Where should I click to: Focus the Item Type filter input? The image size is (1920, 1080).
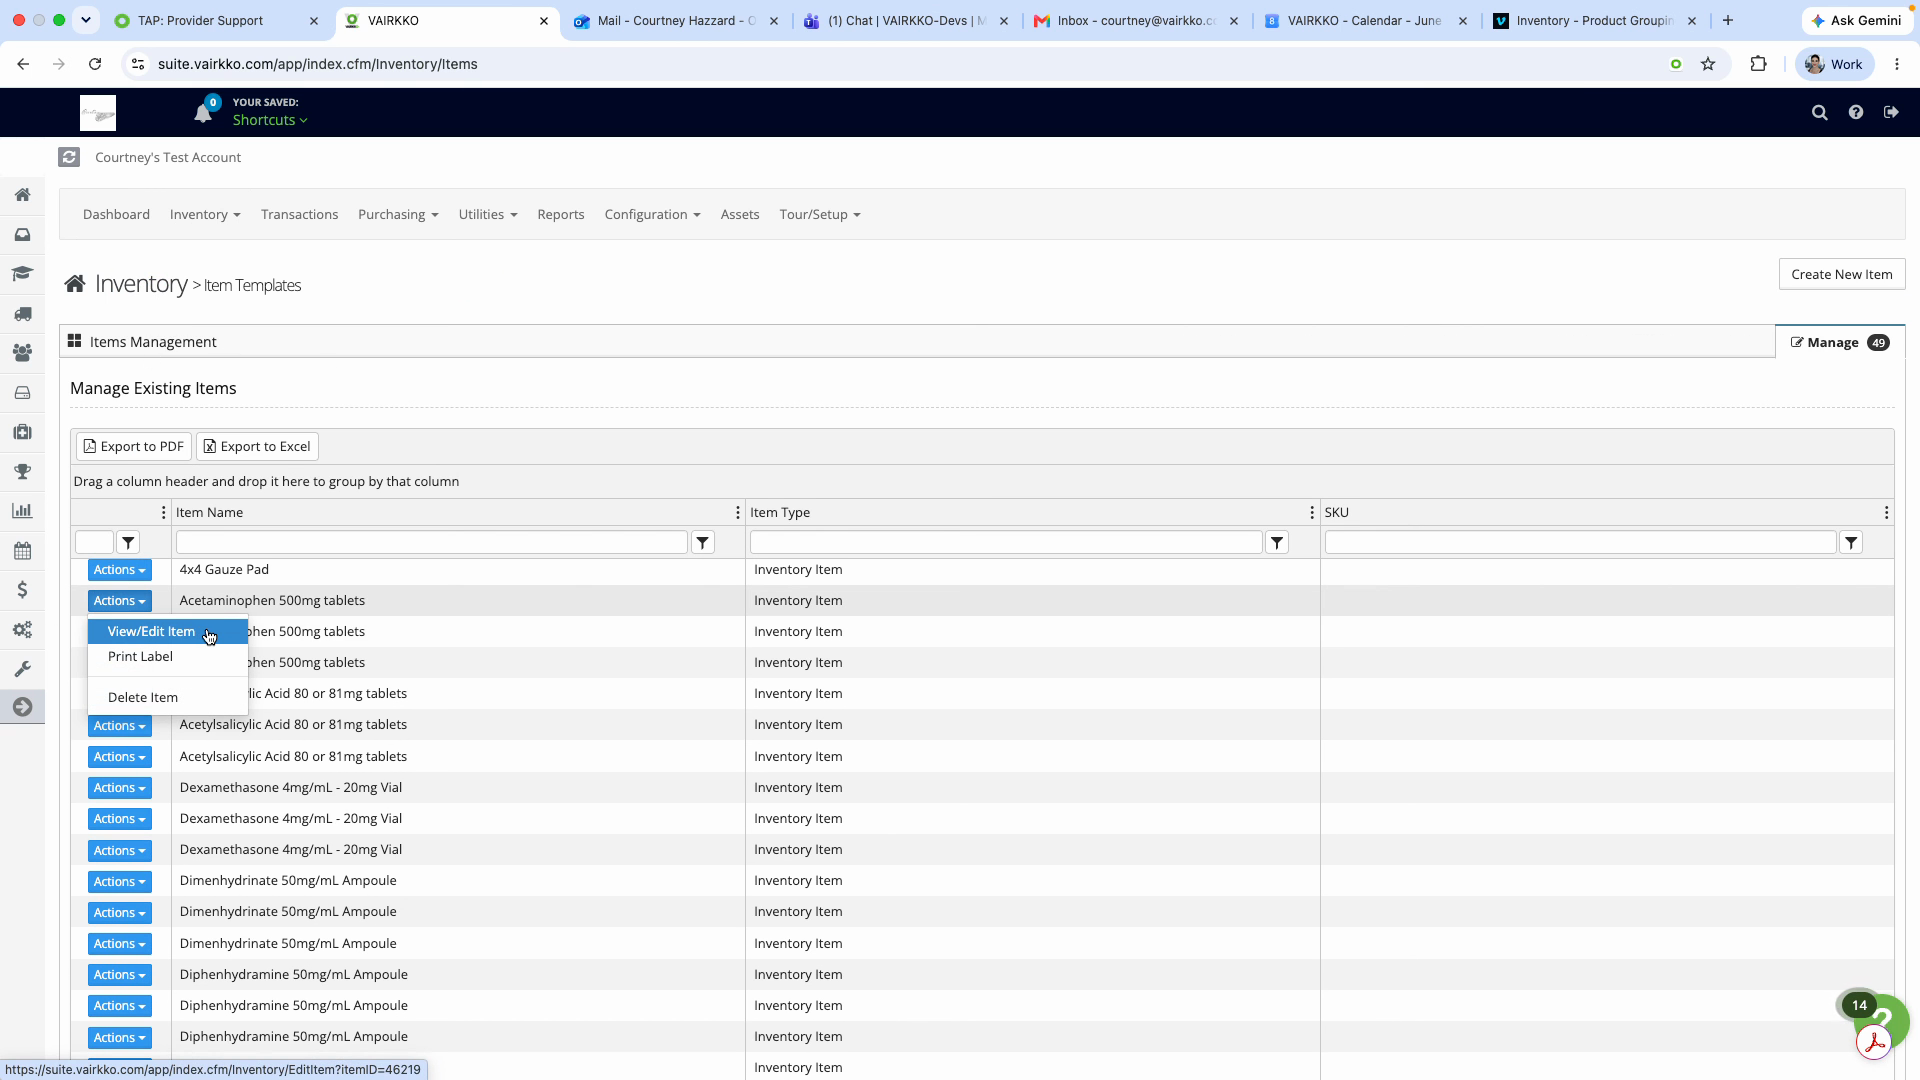coord(1006,543)
